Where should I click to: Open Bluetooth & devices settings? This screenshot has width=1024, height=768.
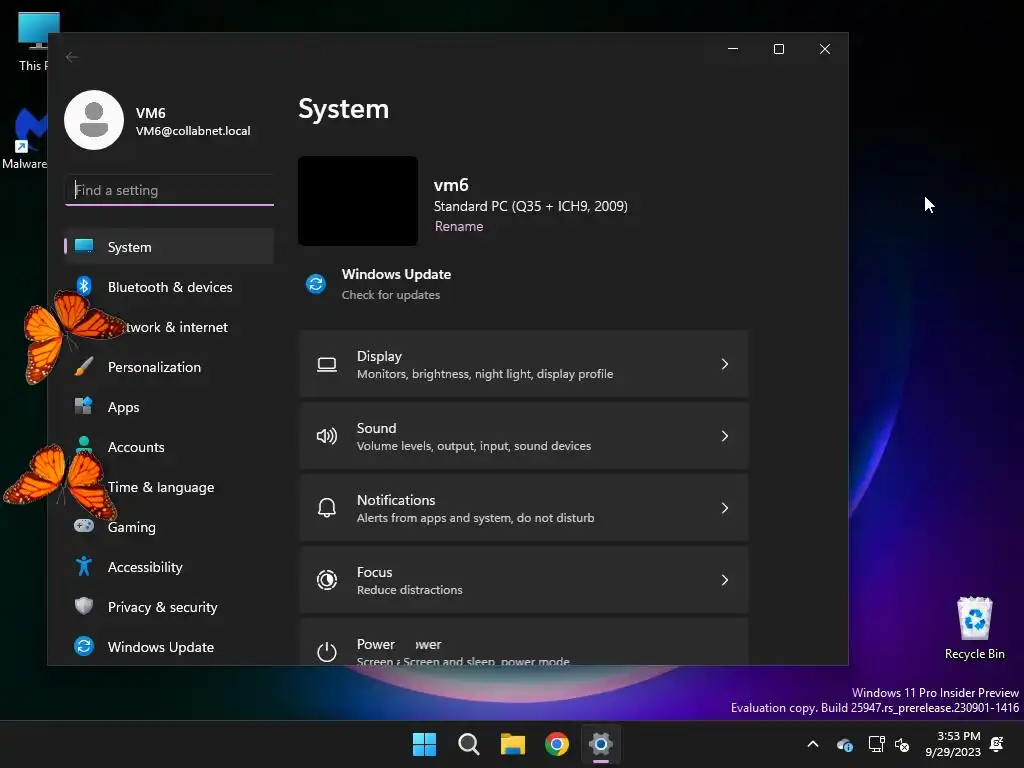(x=169, y=287)
